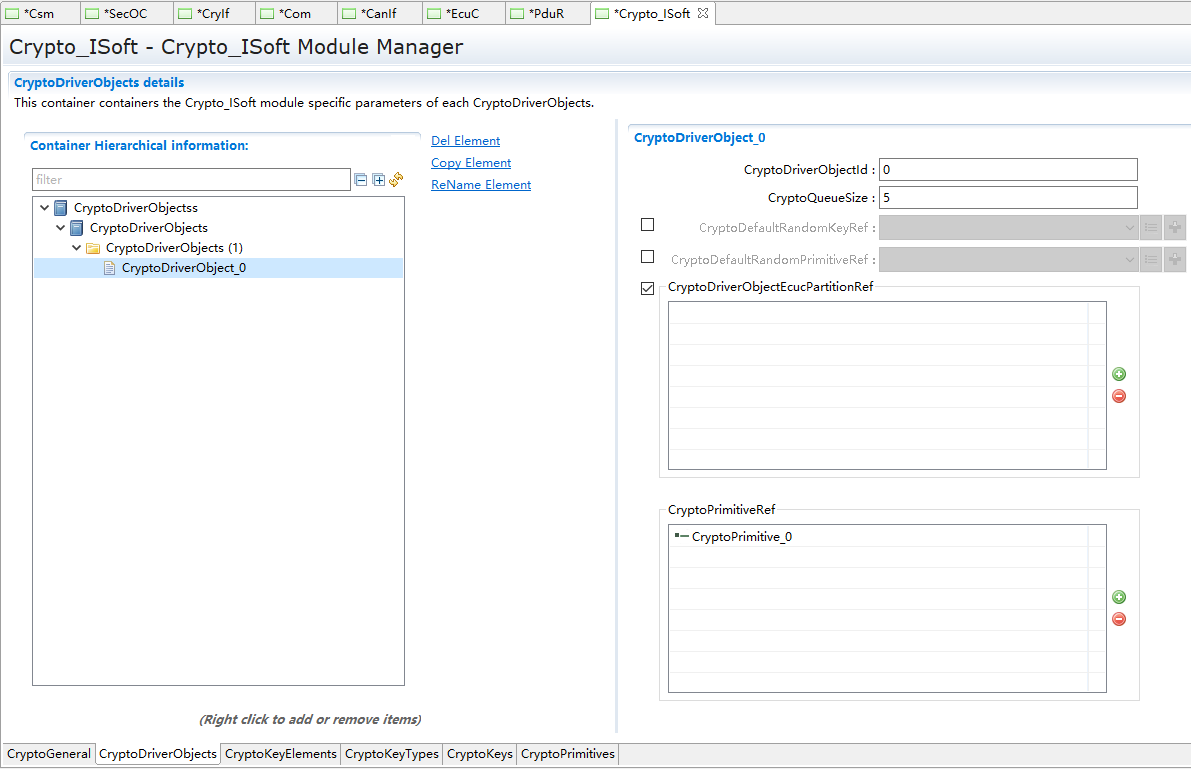Screen dimensions: 1191x769
Task: Click the CryptoQueueSize input field
Action: pyautogui.click(x=1007, y=198)
